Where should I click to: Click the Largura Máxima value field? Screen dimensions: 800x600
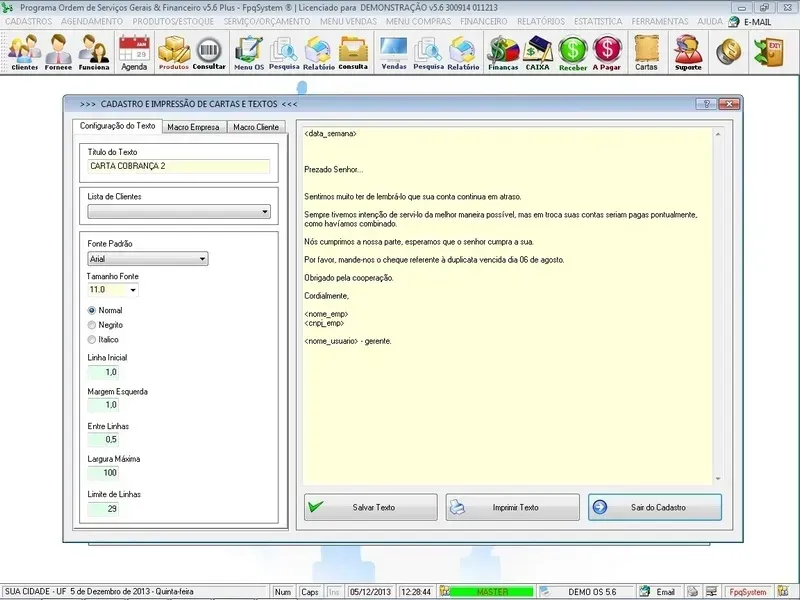103,473
